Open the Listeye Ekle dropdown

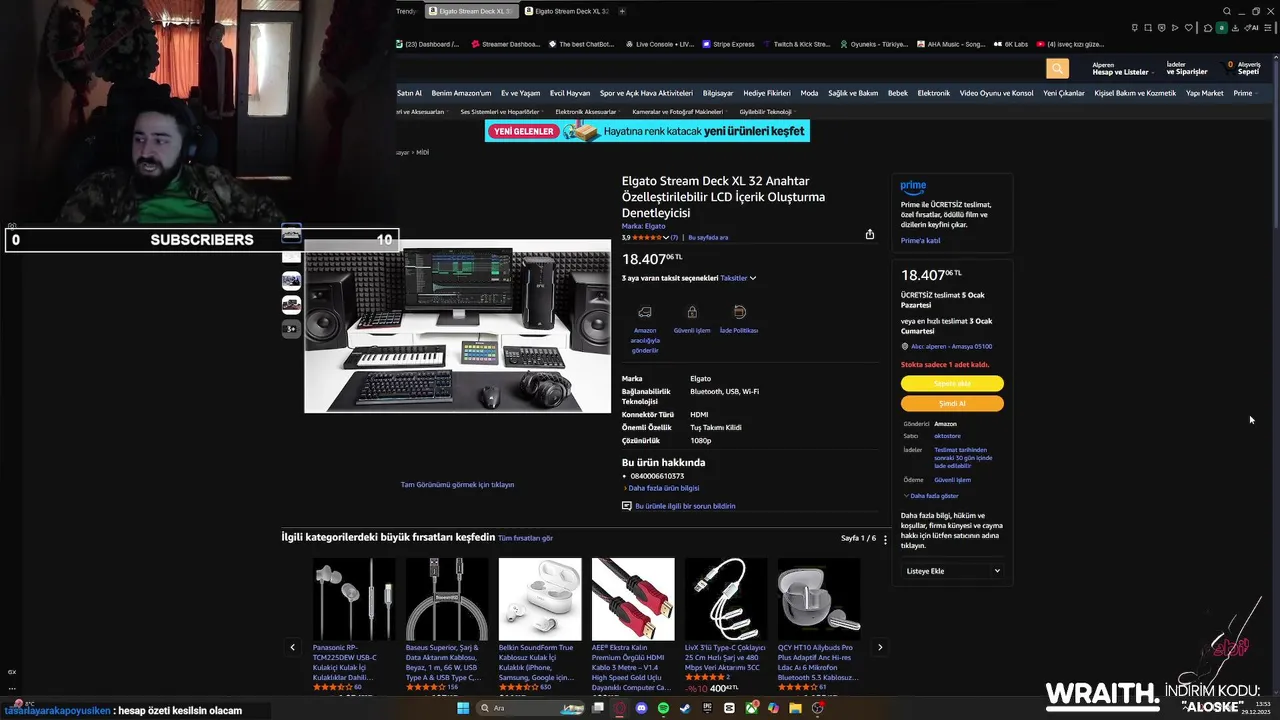click(952, 571)
